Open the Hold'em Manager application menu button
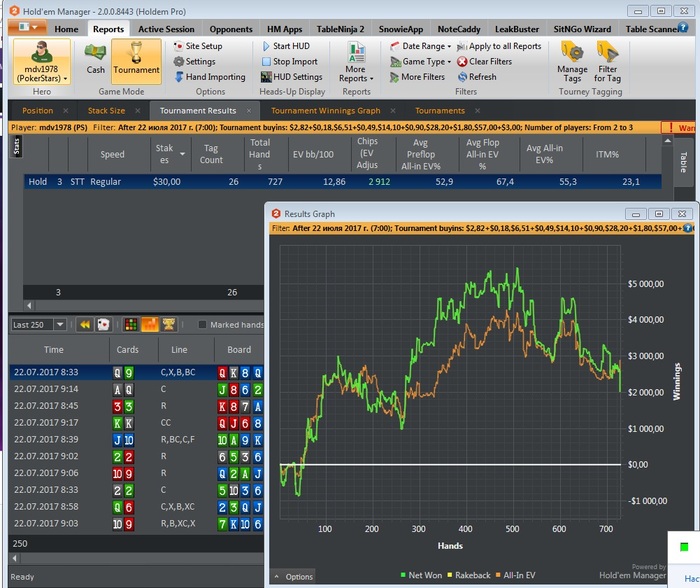 click(x=28, y=27)
